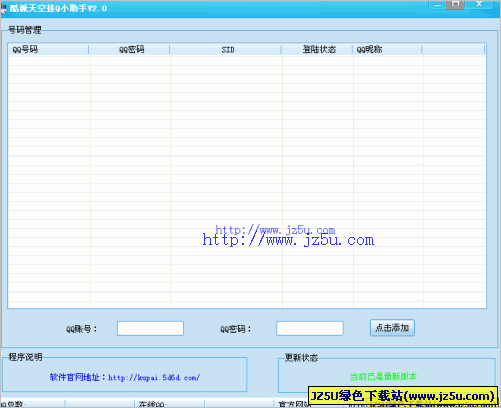The width and height of the screenshot is (501, 408).
Task: Minimize the 酷派天空挂Q小助手 window
Action: [x=438, y=5]
